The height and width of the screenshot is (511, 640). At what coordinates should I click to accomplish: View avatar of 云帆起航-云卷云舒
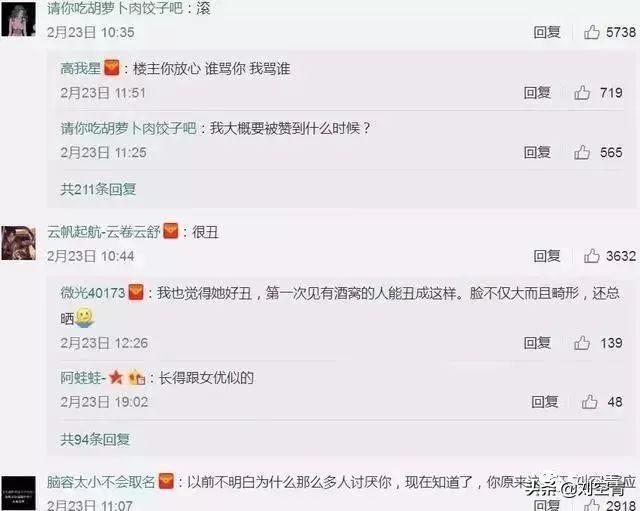click(18, 243)
